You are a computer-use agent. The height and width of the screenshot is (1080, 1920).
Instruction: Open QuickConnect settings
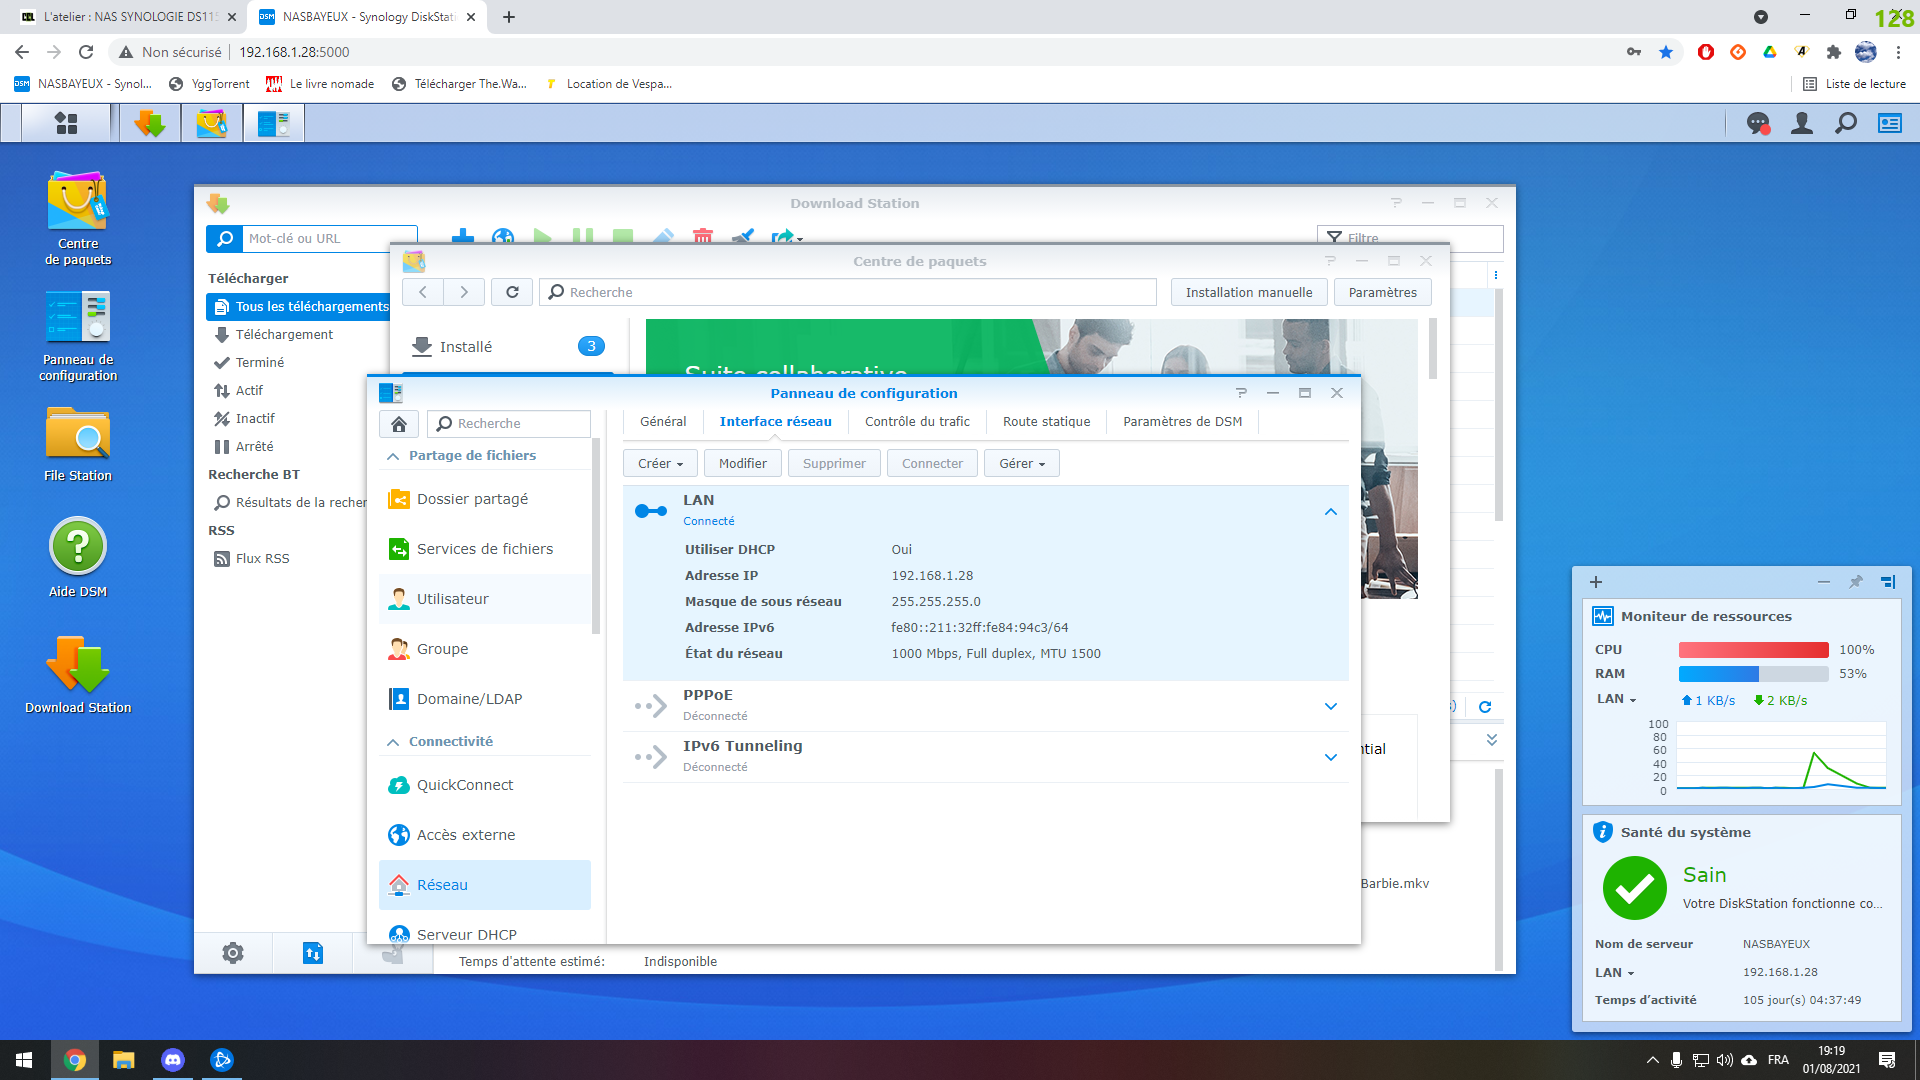click(x=485, y=785)
